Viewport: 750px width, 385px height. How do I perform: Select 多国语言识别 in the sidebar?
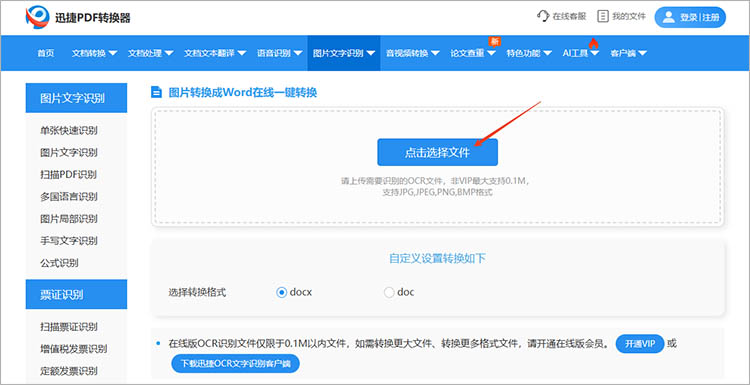point(69,197)
